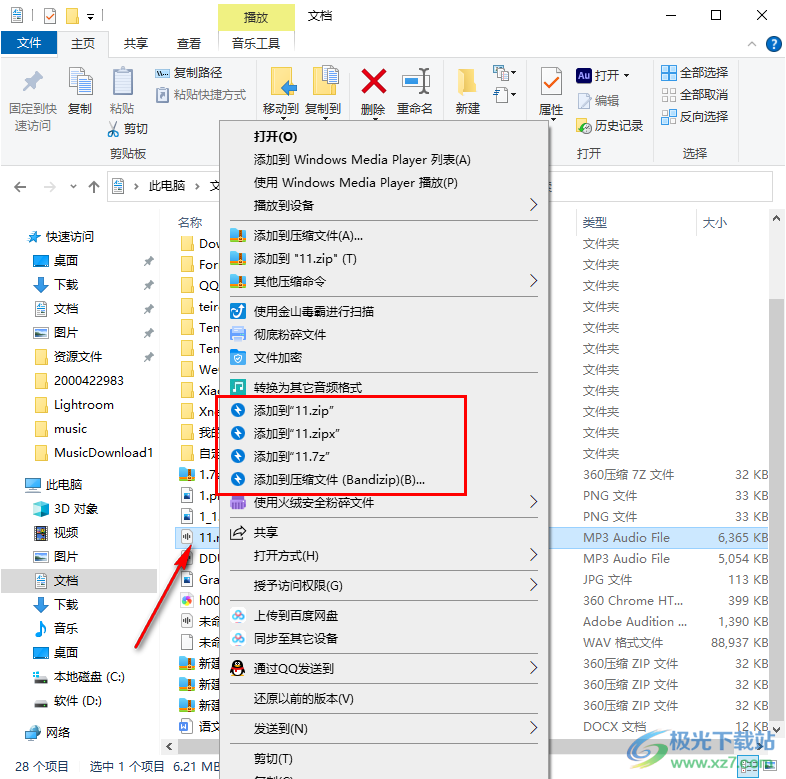786x779 pixels.
Task: Switch to the 共享 (Share) tab
Action: (x=136, y=44)
